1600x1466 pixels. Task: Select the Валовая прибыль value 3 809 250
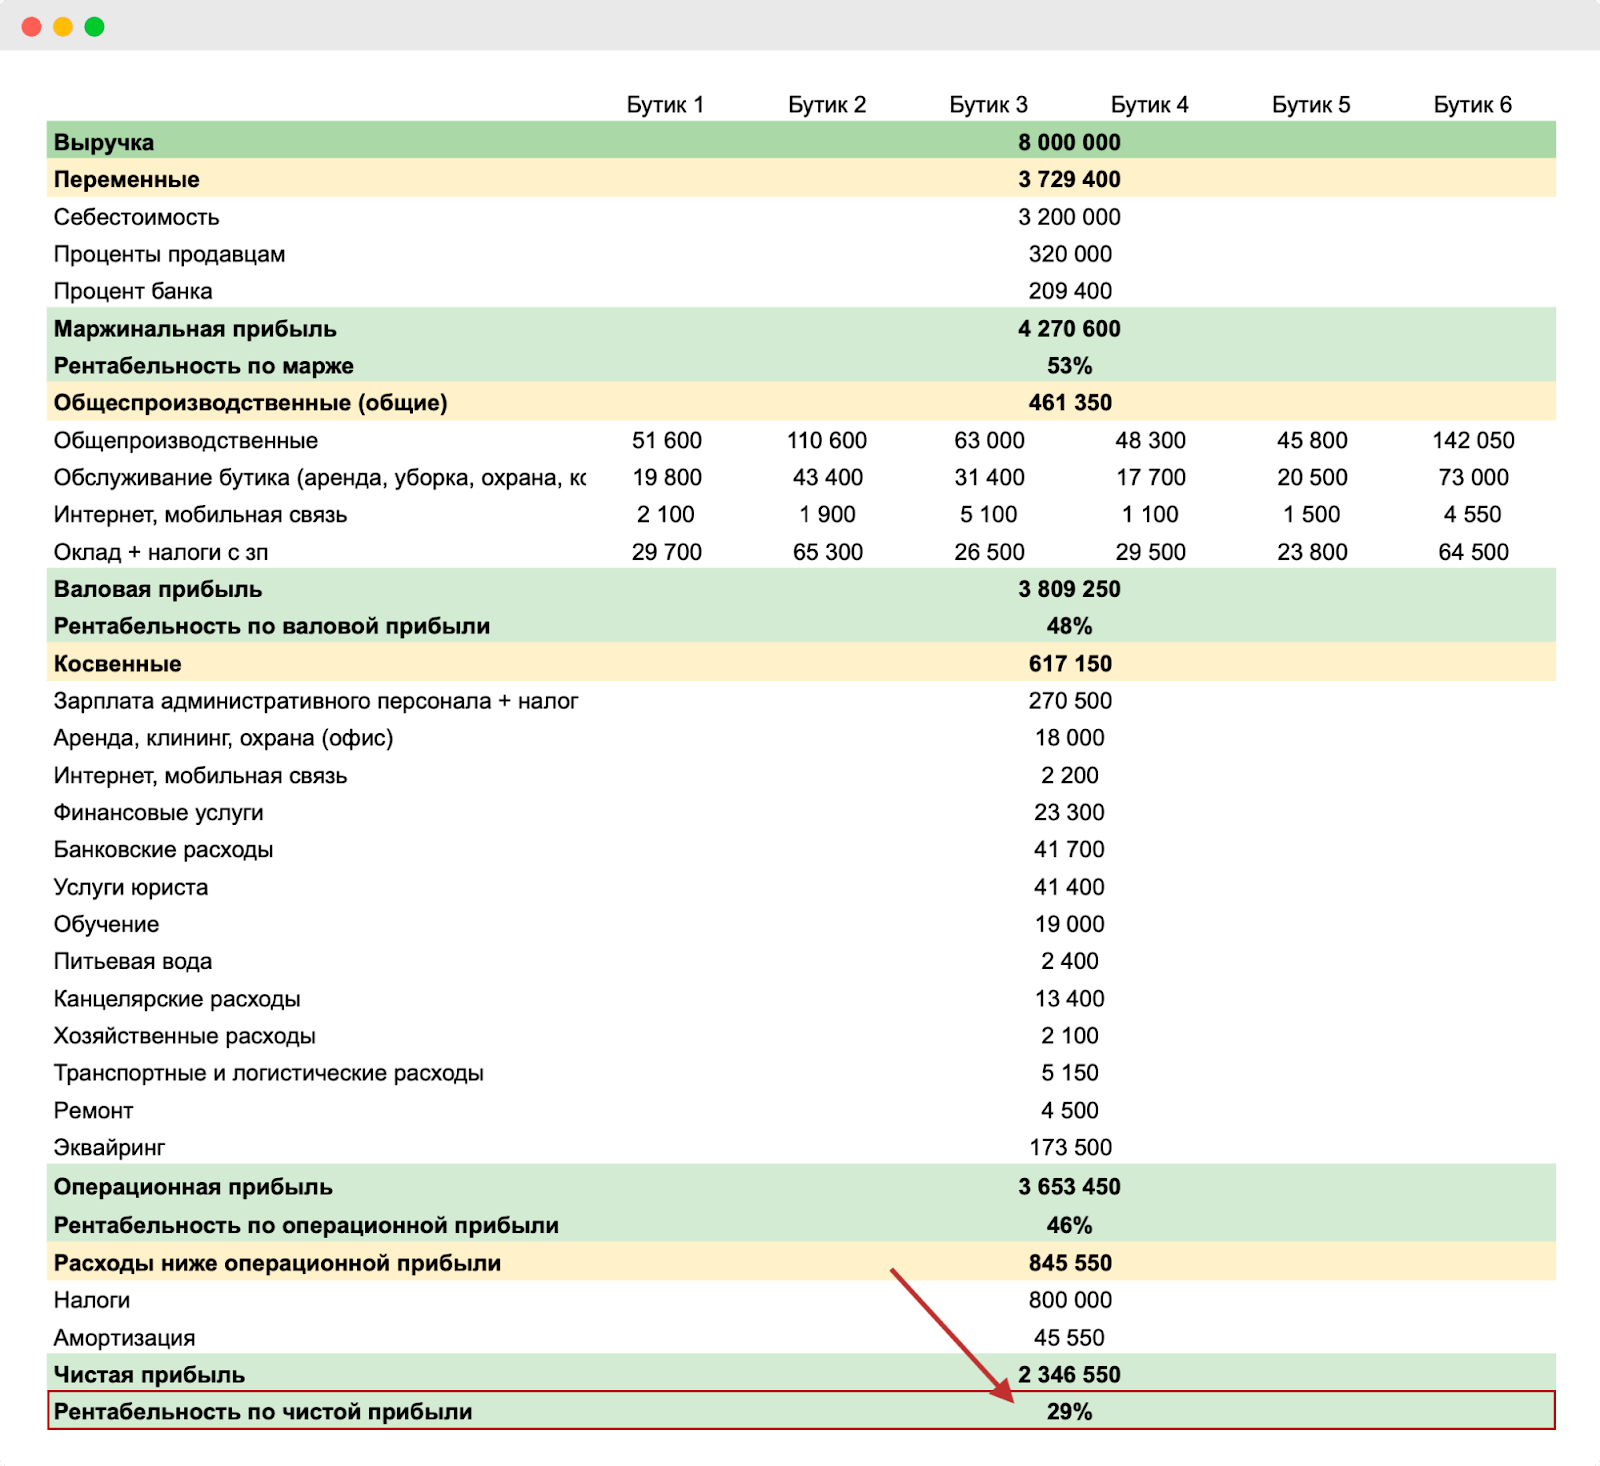coord(1069,589)
